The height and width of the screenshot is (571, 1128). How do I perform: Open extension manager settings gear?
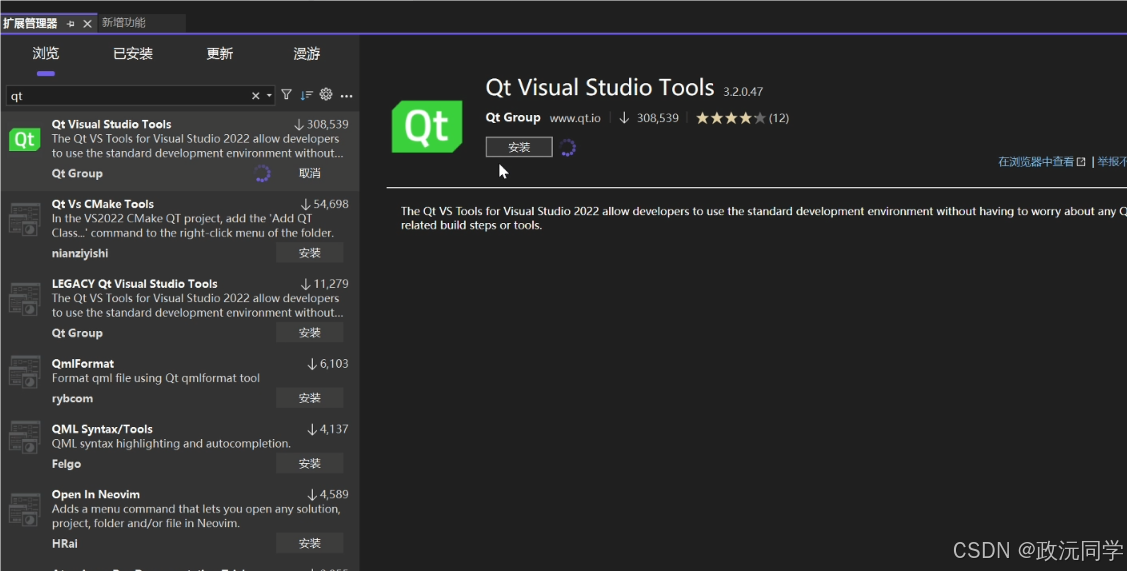(326, 94)
